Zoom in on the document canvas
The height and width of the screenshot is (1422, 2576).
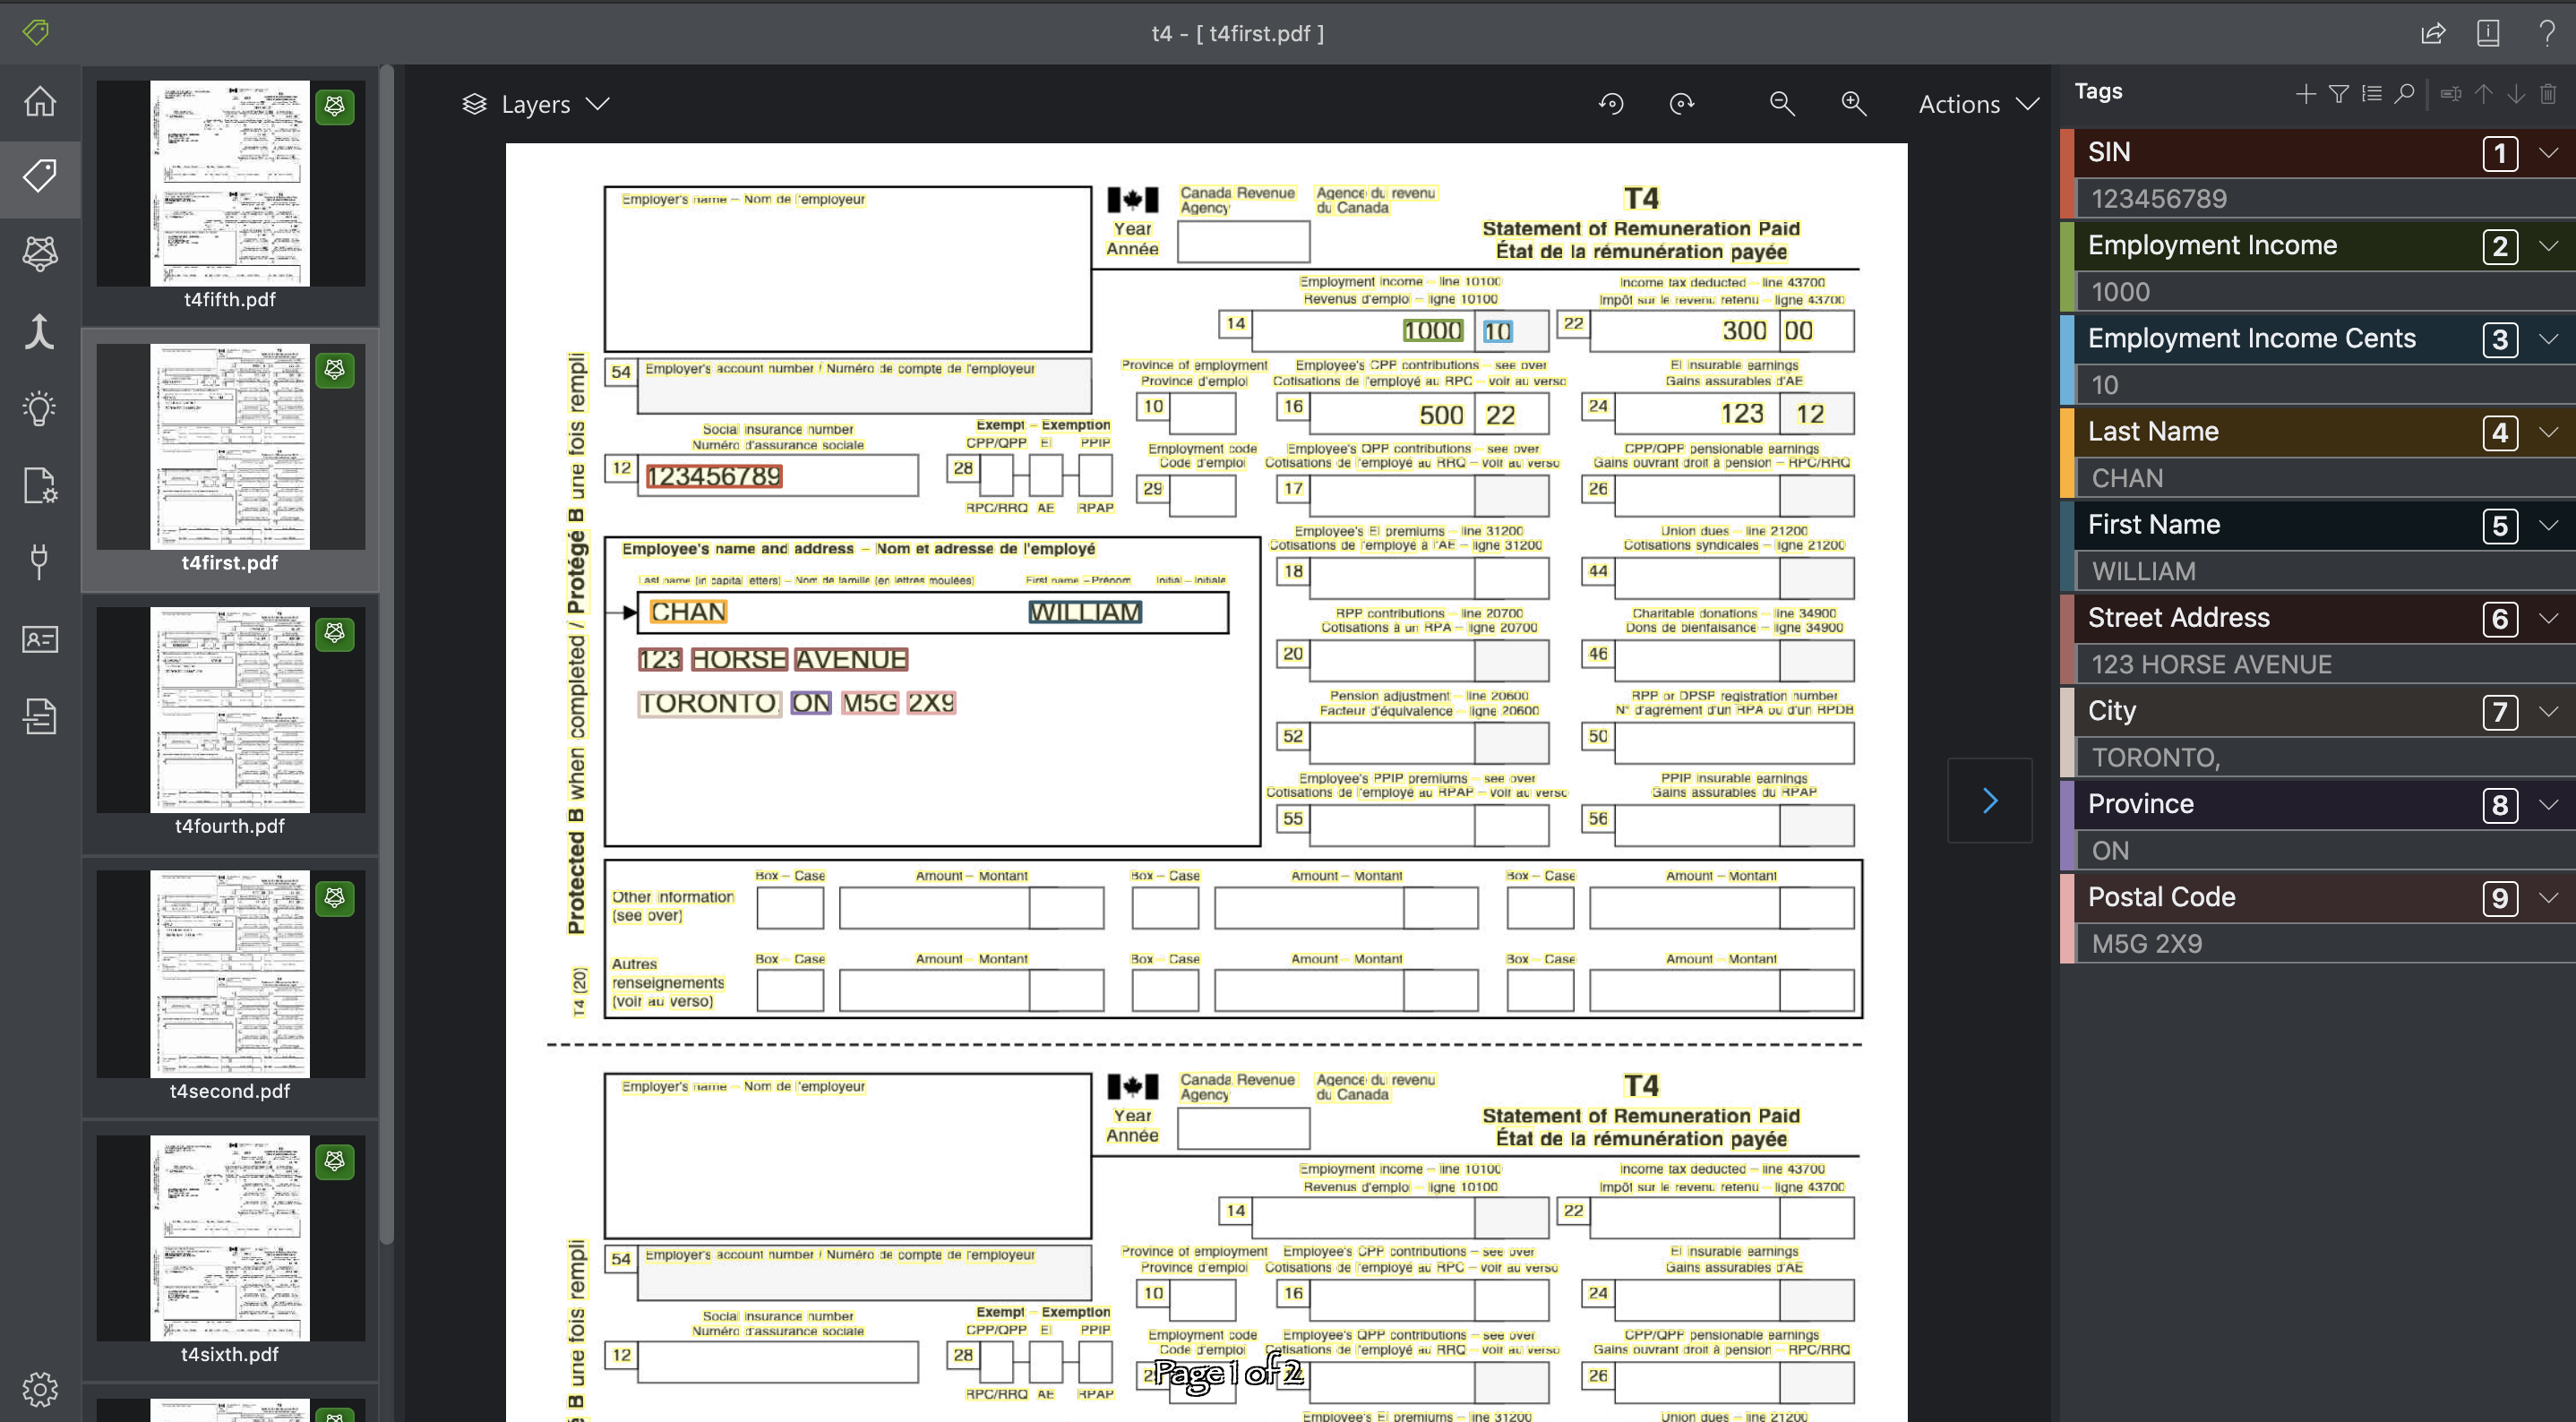[x=1853, y=104]
